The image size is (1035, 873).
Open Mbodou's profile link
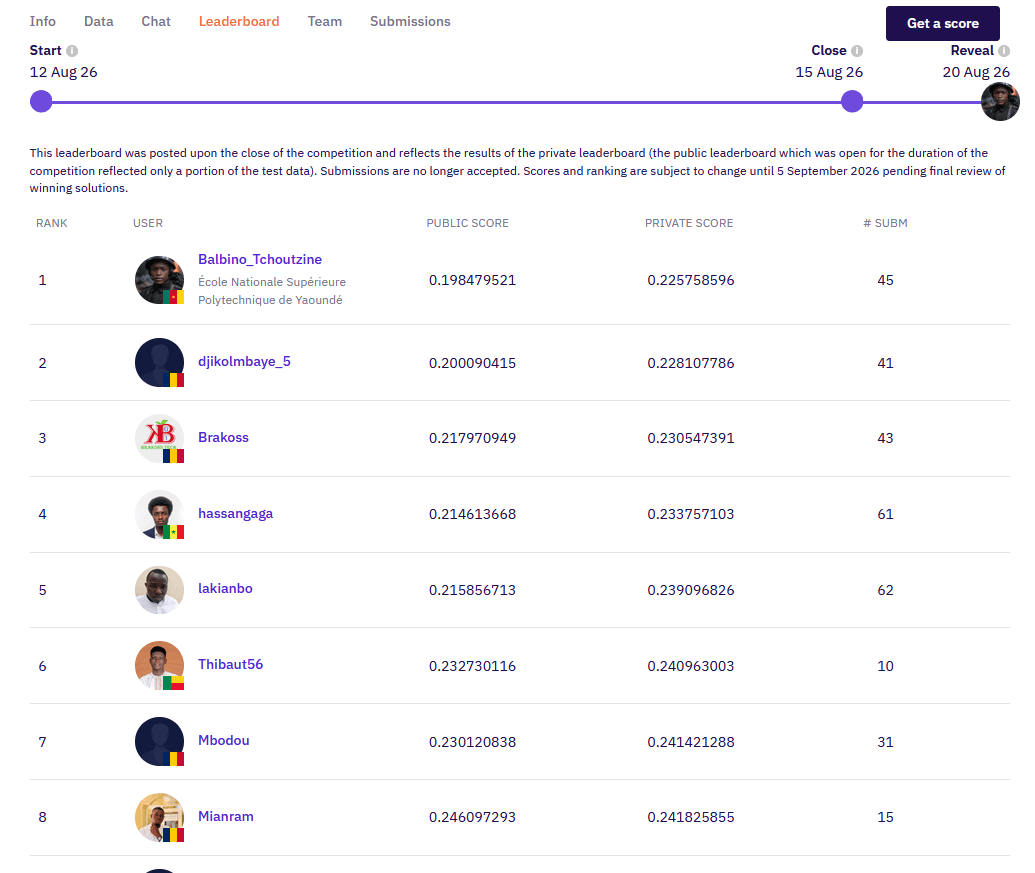click(x=224, y=740)
